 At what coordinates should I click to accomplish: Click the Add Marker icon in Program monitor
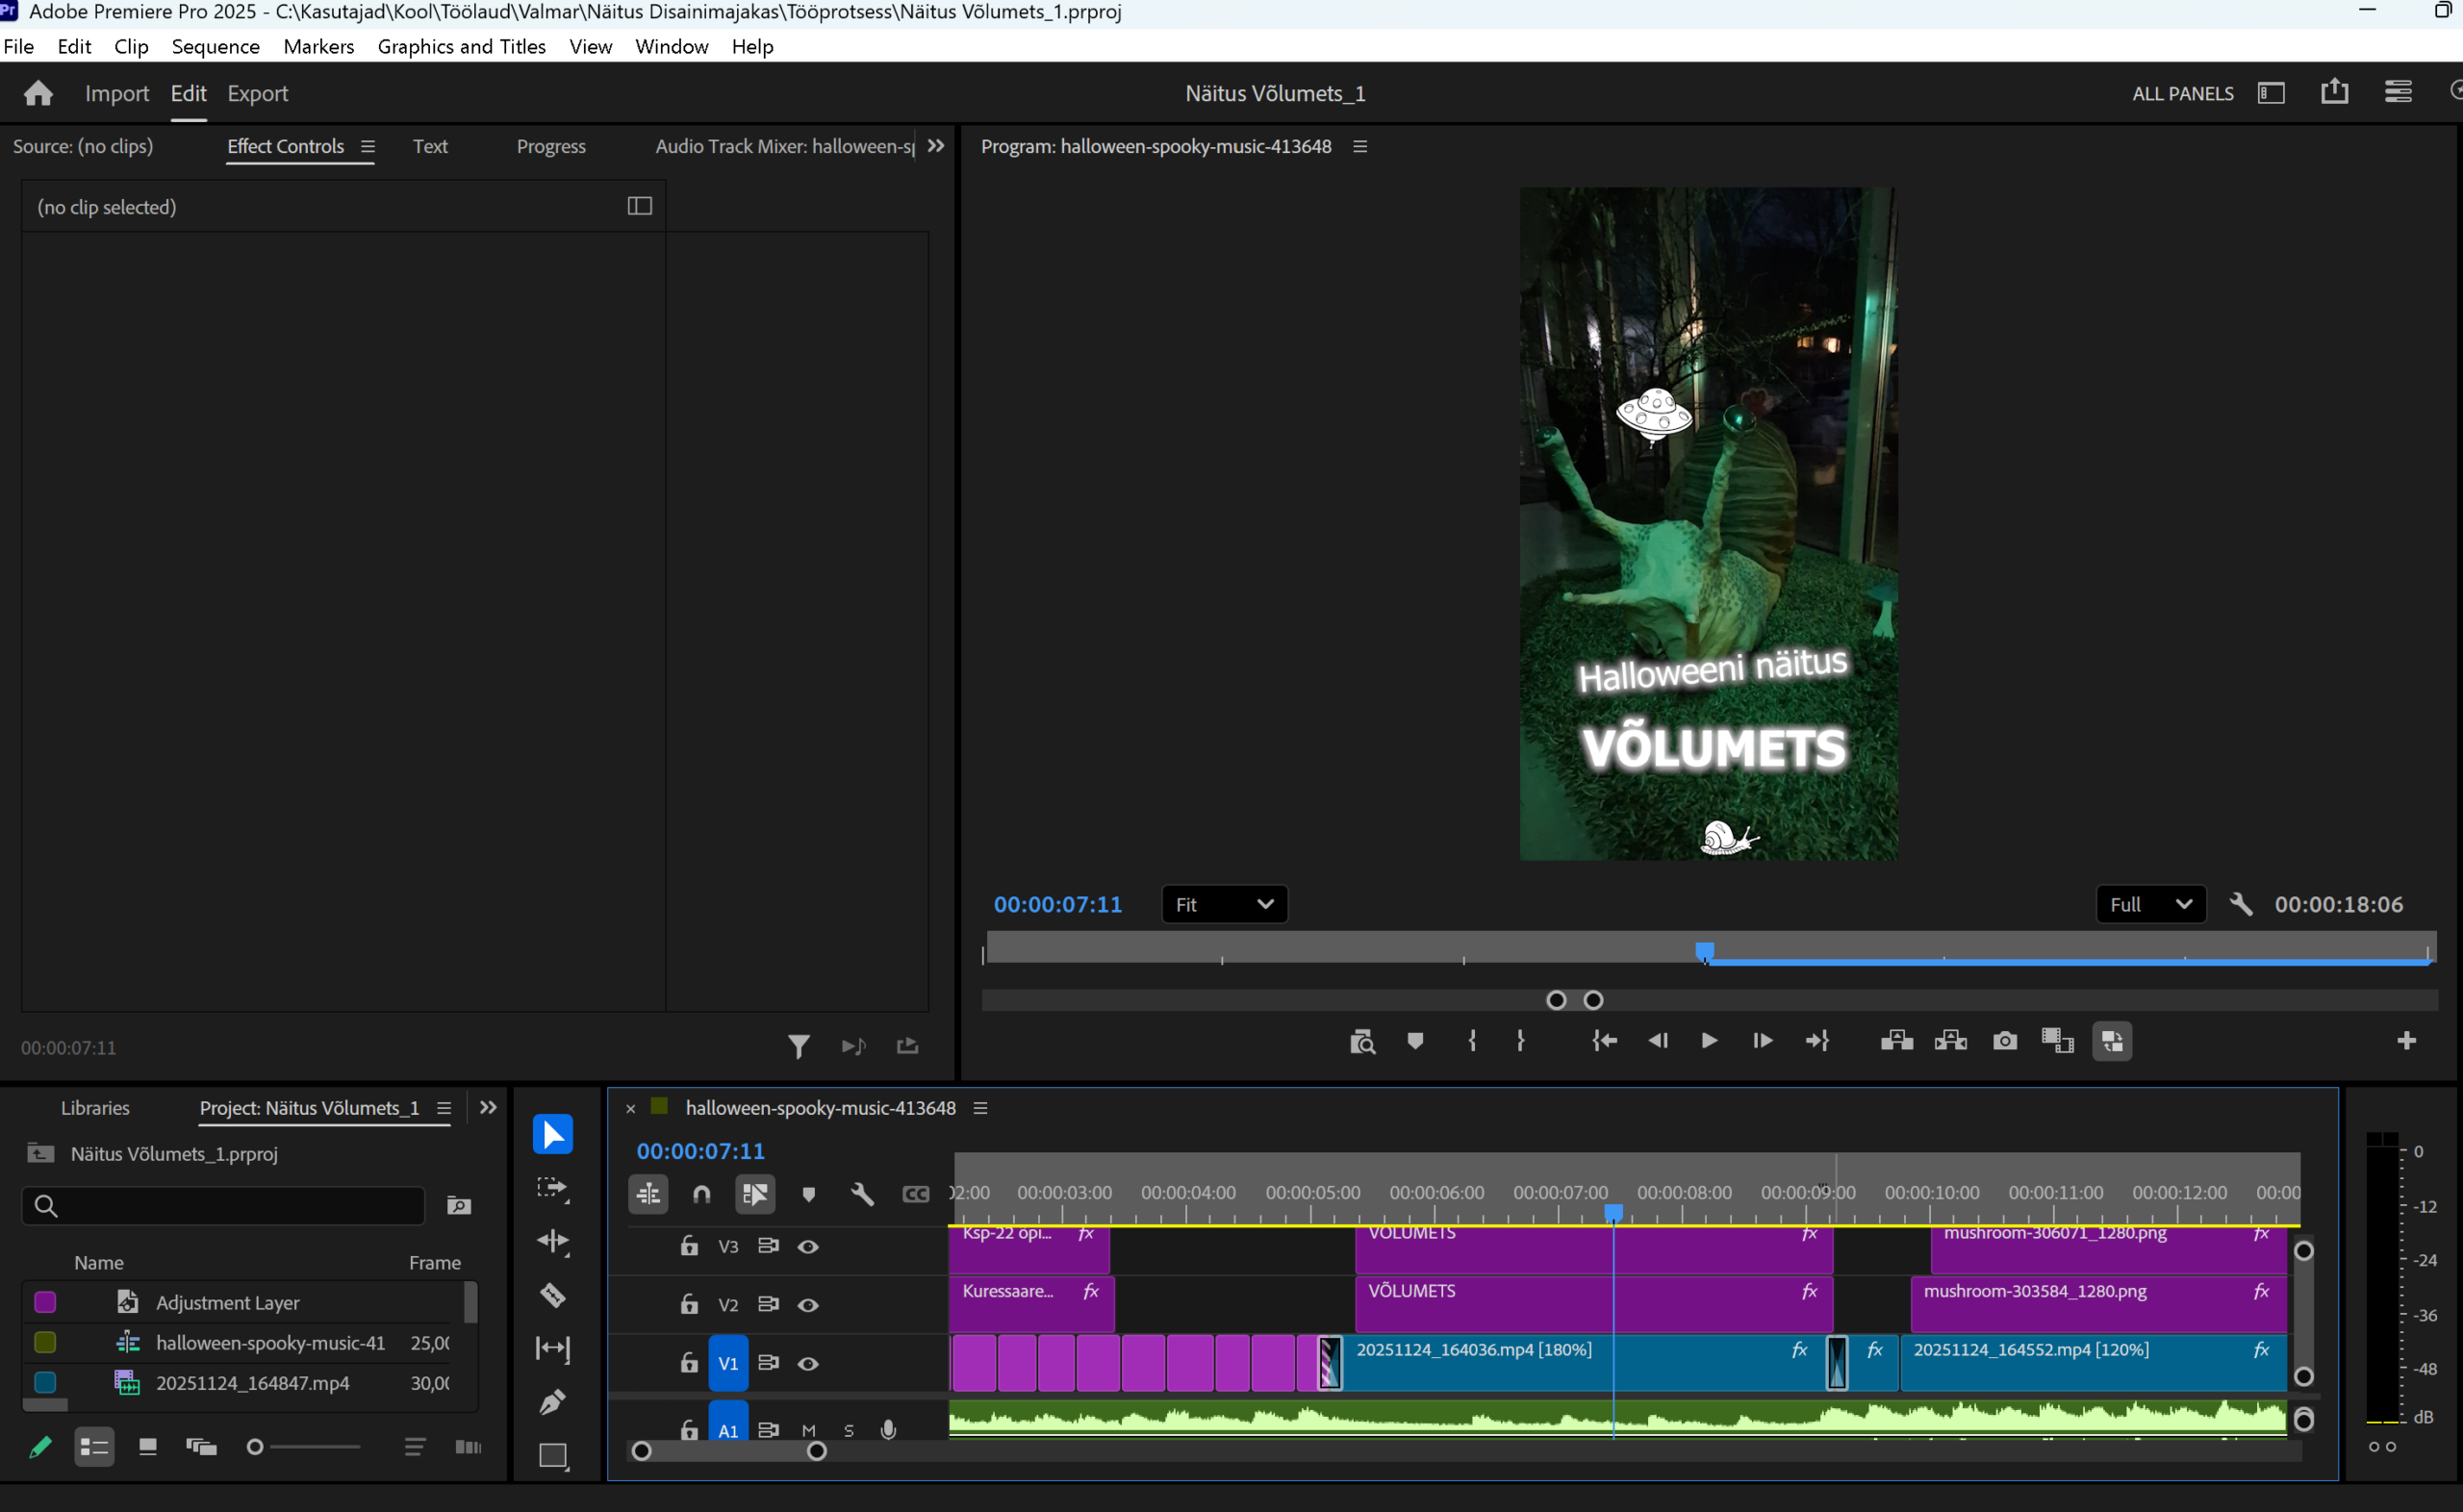[1414, 1041]
